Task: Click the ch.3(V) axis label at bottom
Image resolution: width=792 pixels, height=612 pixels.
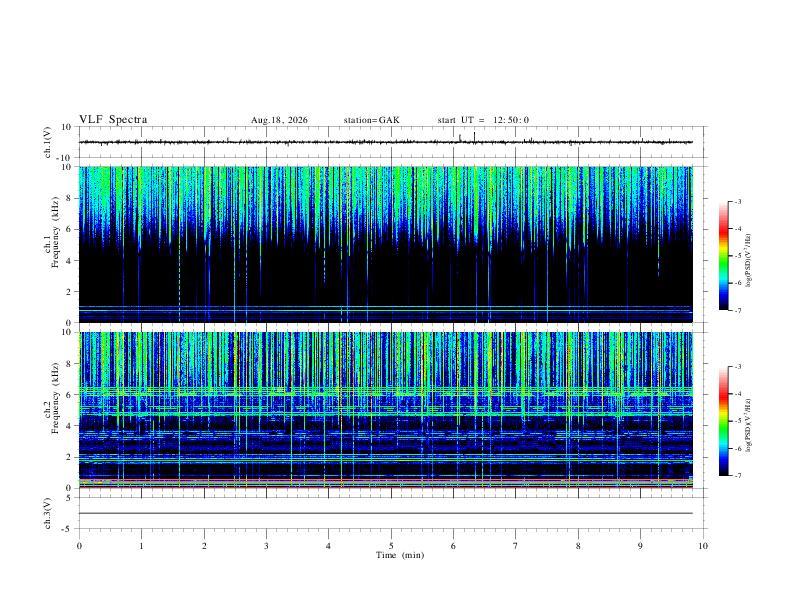Action: (48, 513)
